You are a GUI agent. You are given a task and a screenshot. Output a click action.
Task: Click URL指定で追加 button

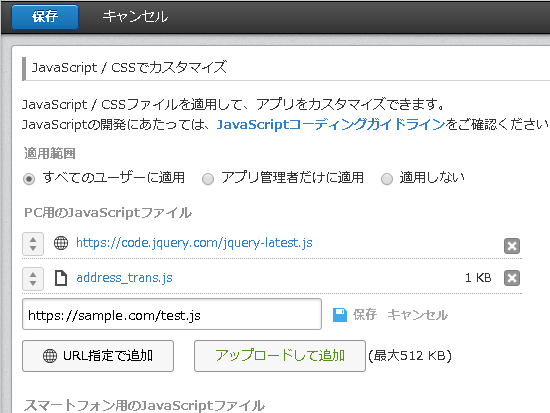point(98,356)
